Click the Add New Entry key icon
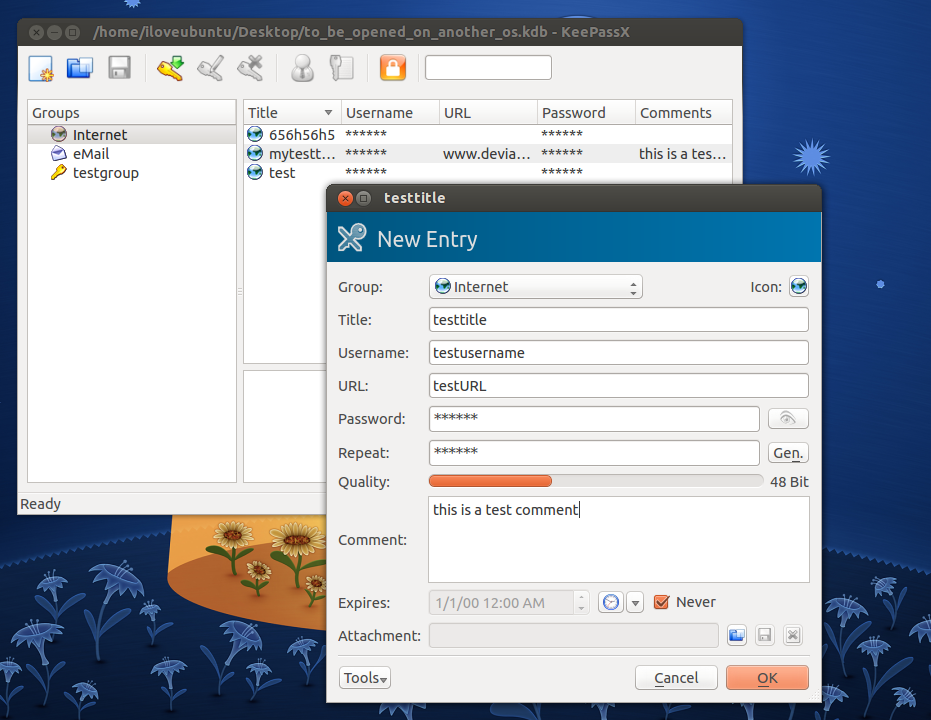This screenshot has width=931, height=720. [x=171, y=68]
